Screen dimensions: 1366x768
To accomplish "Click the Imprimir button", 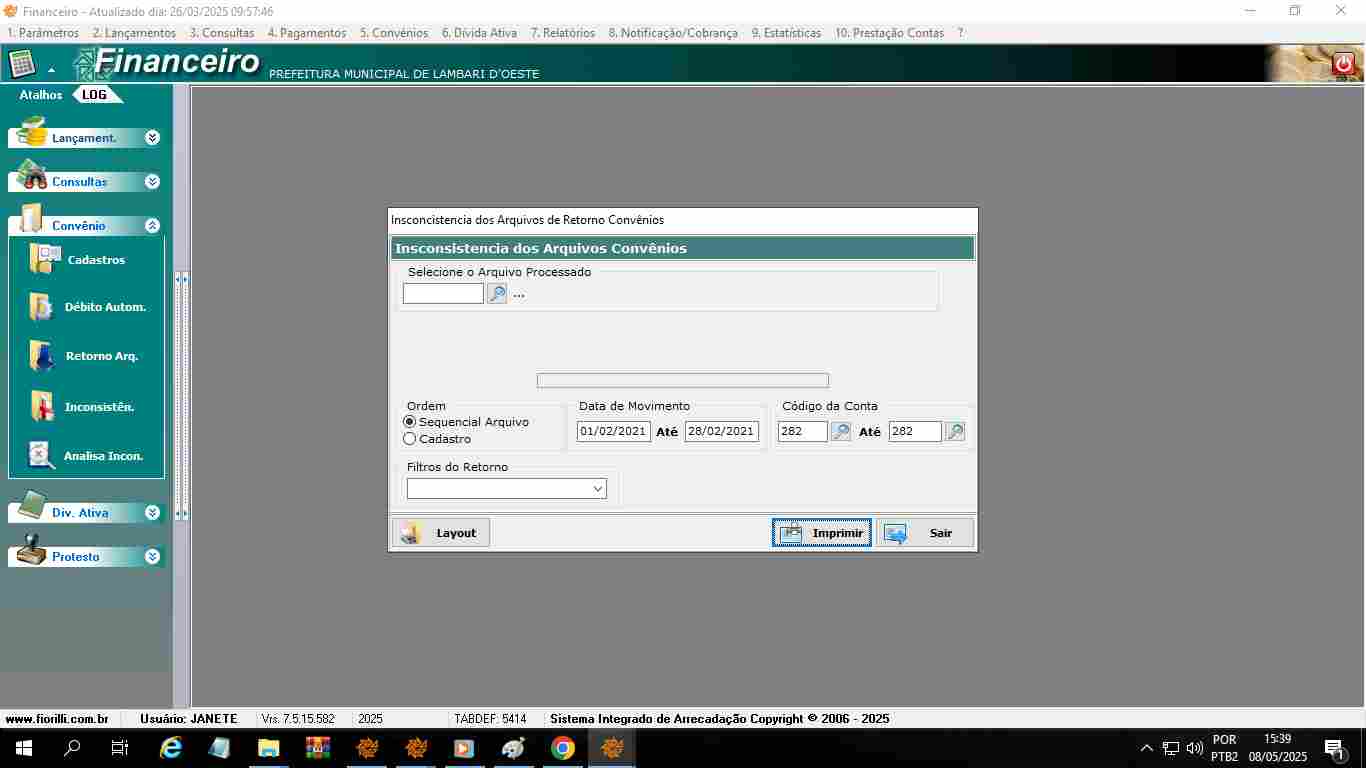I will coord(822,533).
